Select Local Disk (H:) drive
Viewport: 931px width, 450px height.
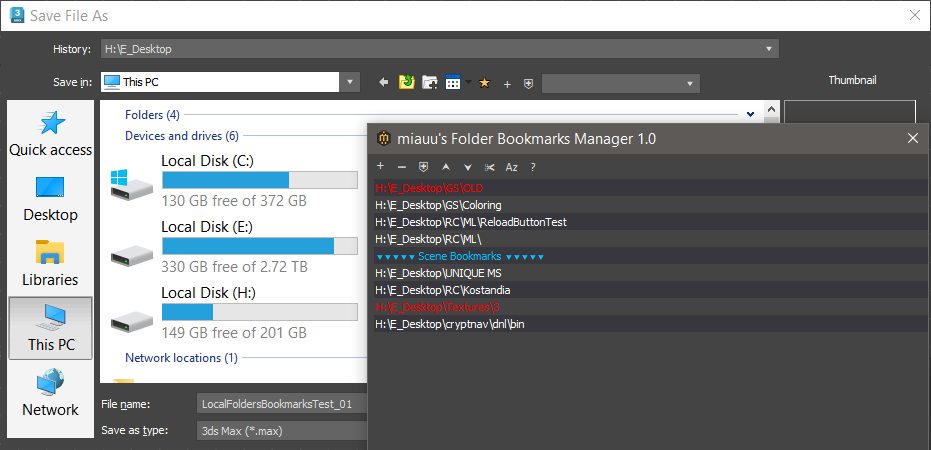pyautogui.click(x=234, y=313)
